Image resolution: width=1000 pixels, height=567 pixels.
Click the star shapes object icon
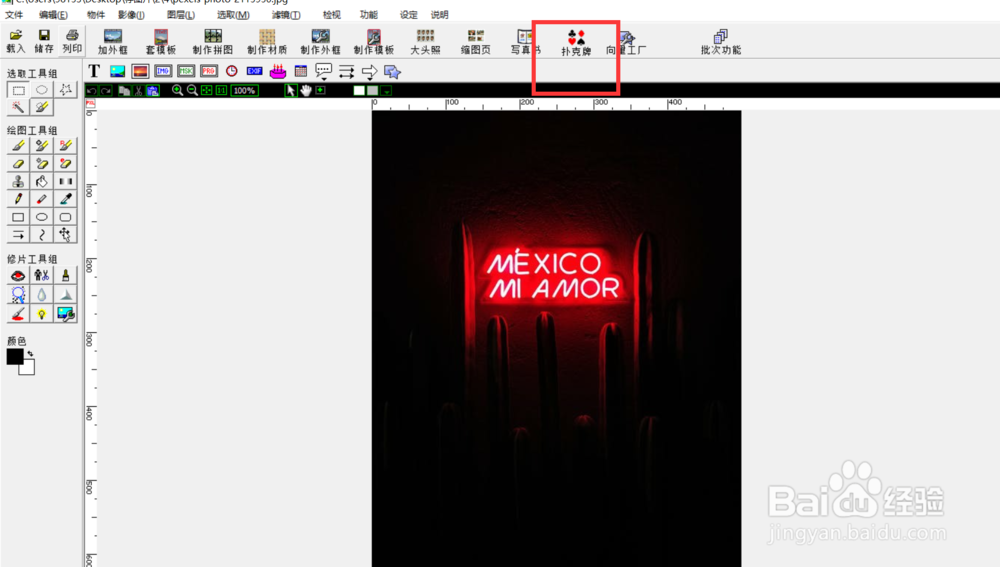[392, 71]
